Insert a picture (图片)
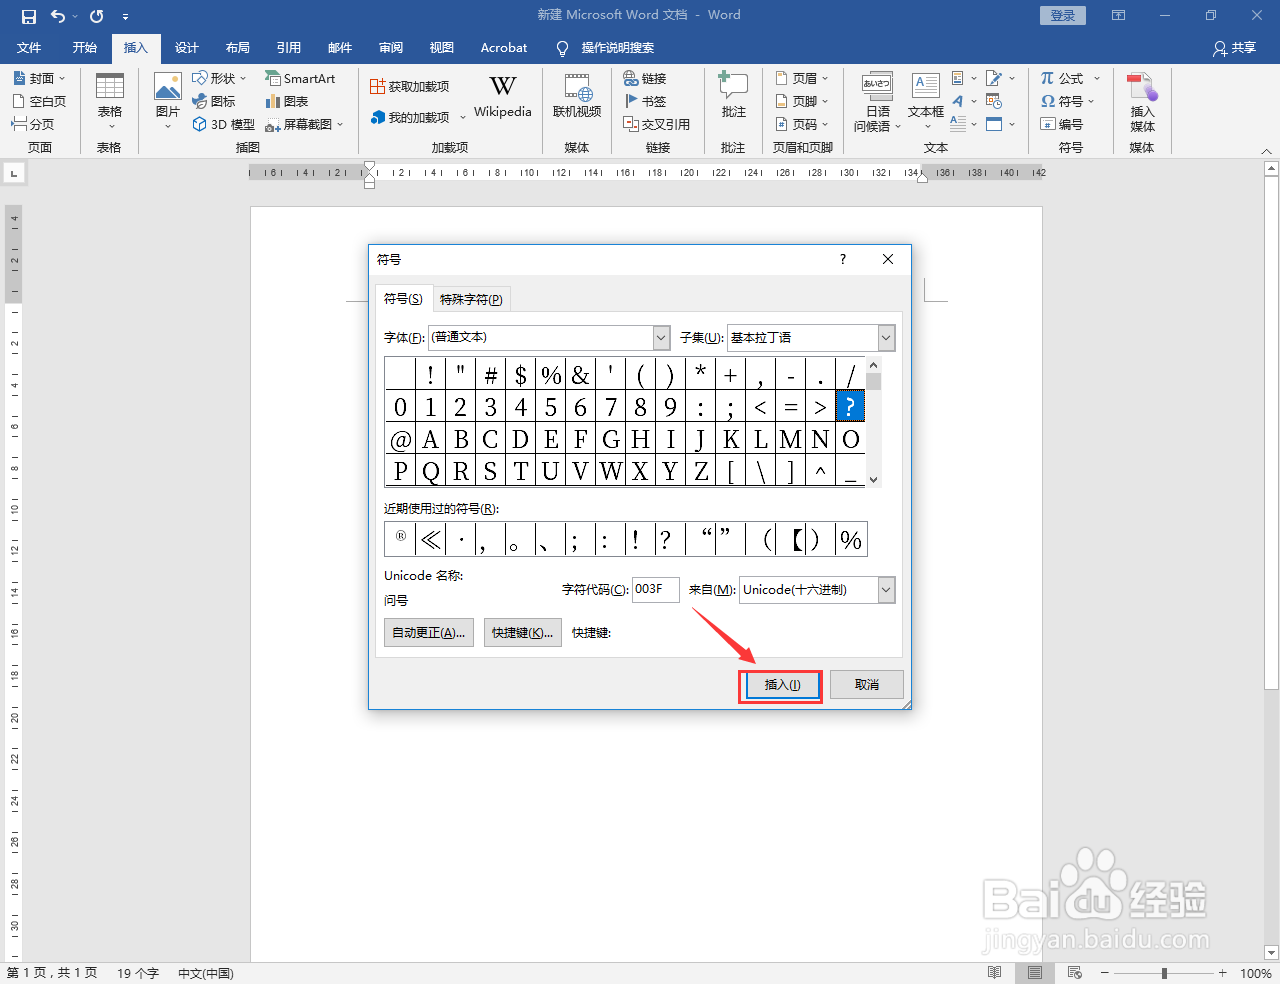Image resolution: width=1280 pixels, height=984 pixels. 168,101
